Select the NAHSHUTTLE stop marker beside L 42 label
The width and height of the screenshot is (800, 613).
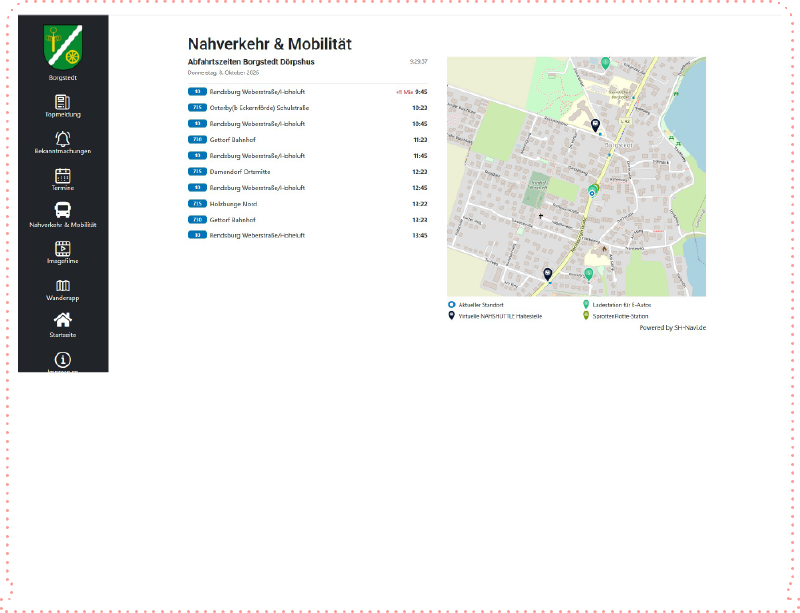click(595, 125)
